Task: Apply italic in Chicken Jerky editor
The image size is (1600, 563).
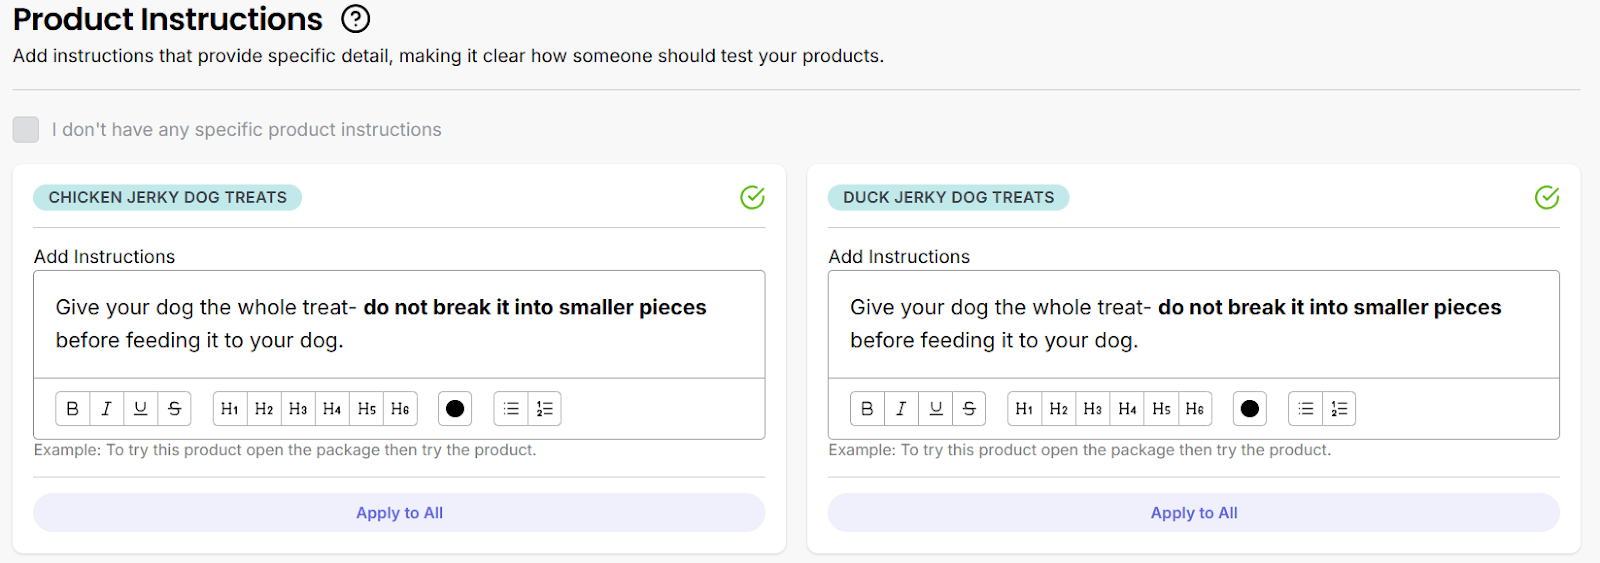Action: [106, 409]
